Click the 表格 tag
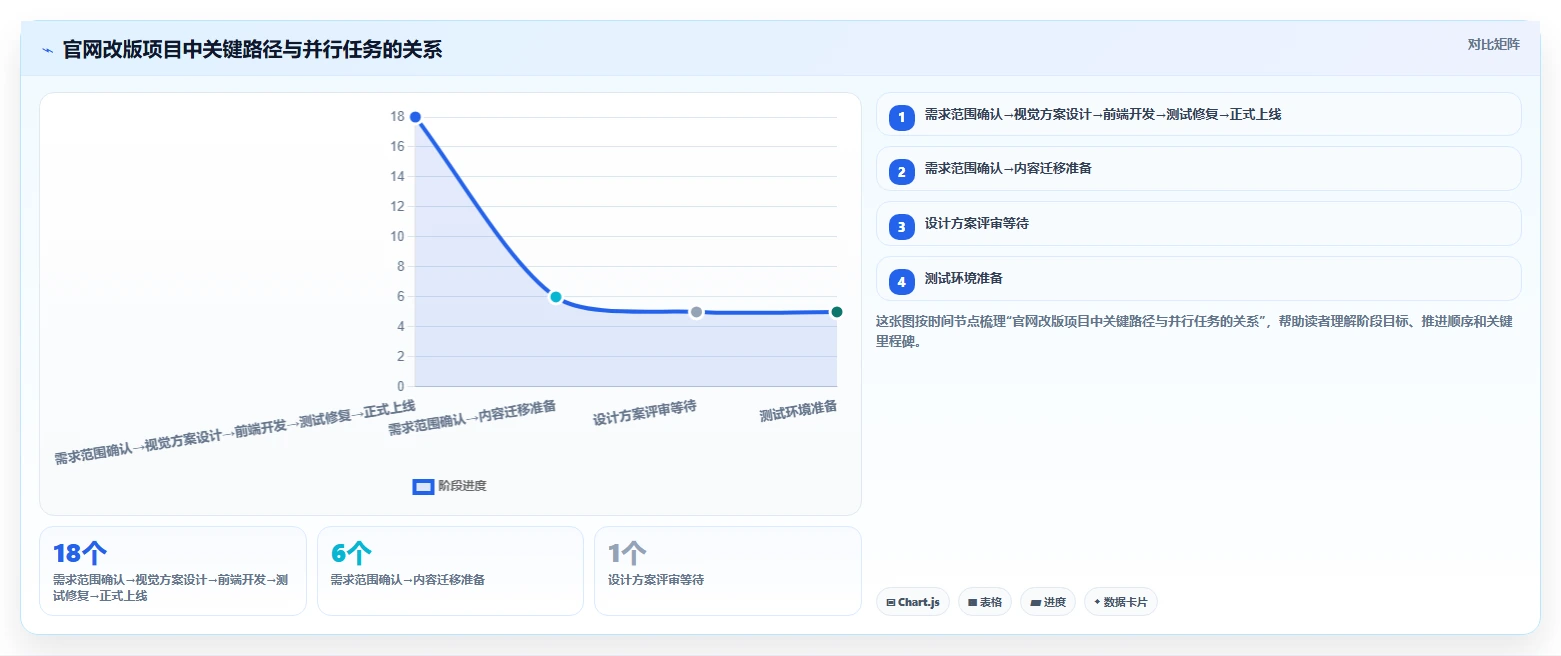 (985, 602)
